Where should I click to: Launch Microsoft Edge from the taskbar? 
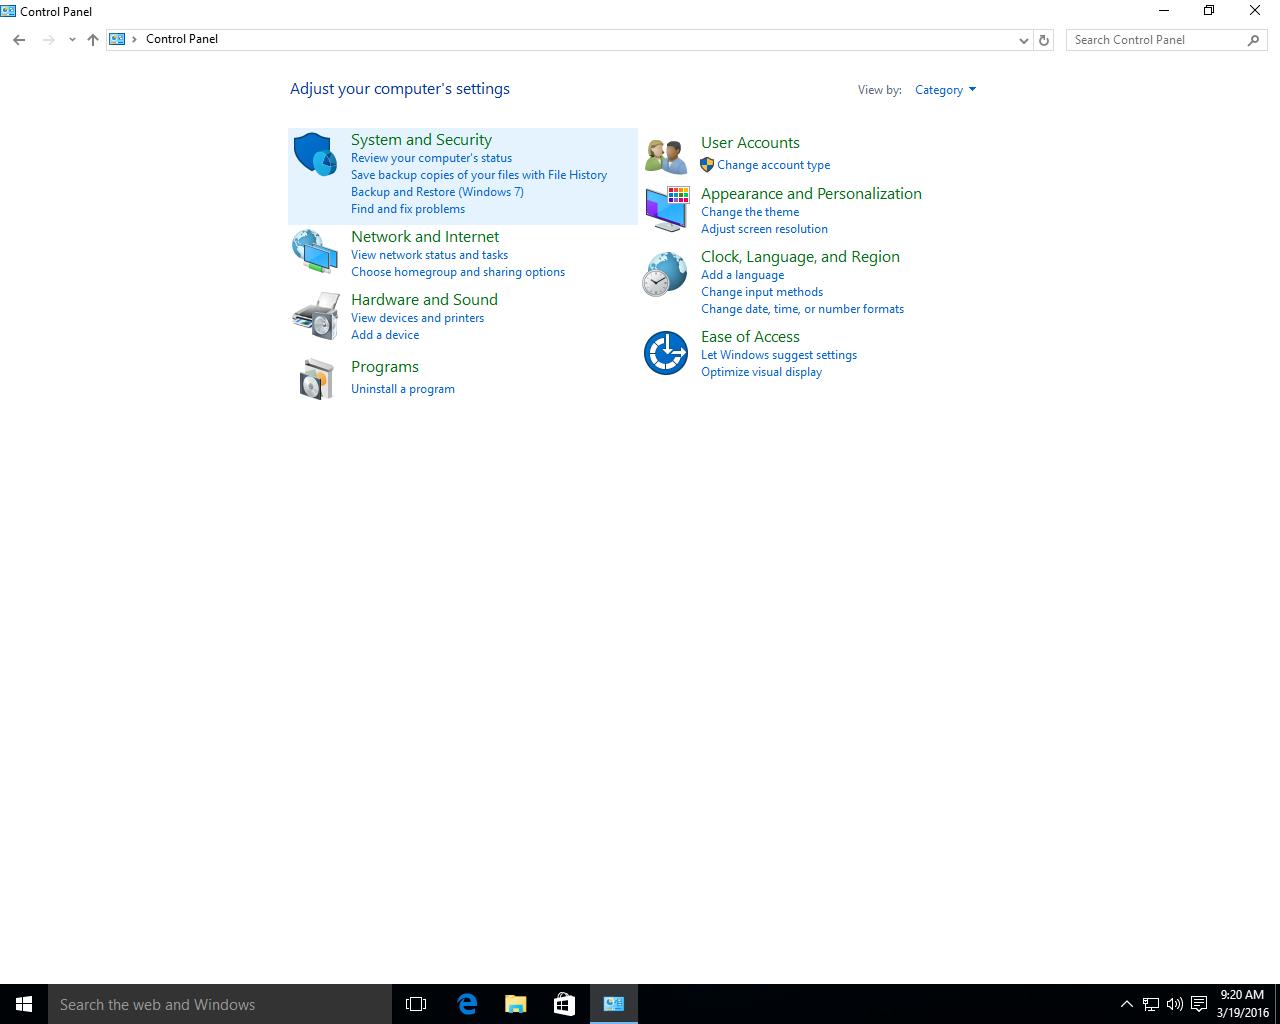[x=467, y=1004]
